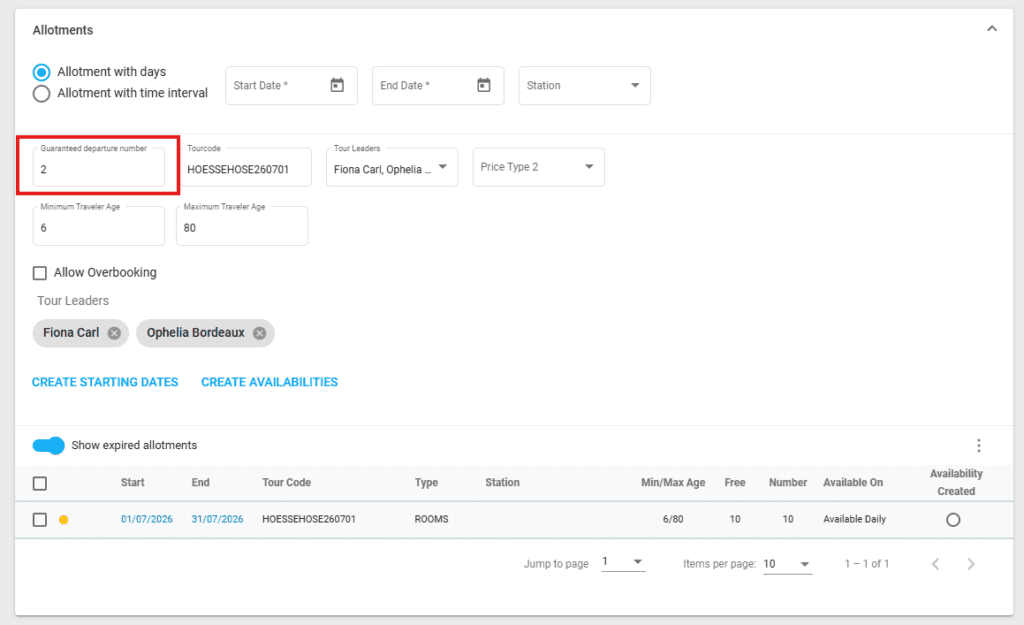Click the CREATE STARTING DATES button
This screenshot has height=625, width=1024.
[x=105, y=382]
